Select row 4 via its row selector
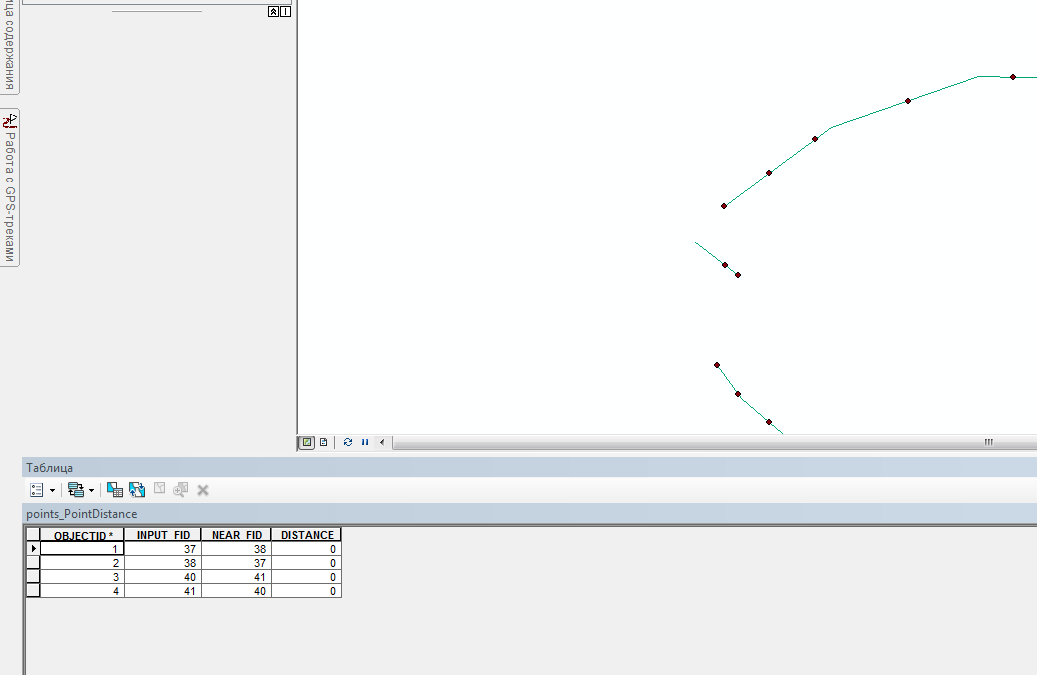This screenshot has width=1037, height=675. coord(33,590)
